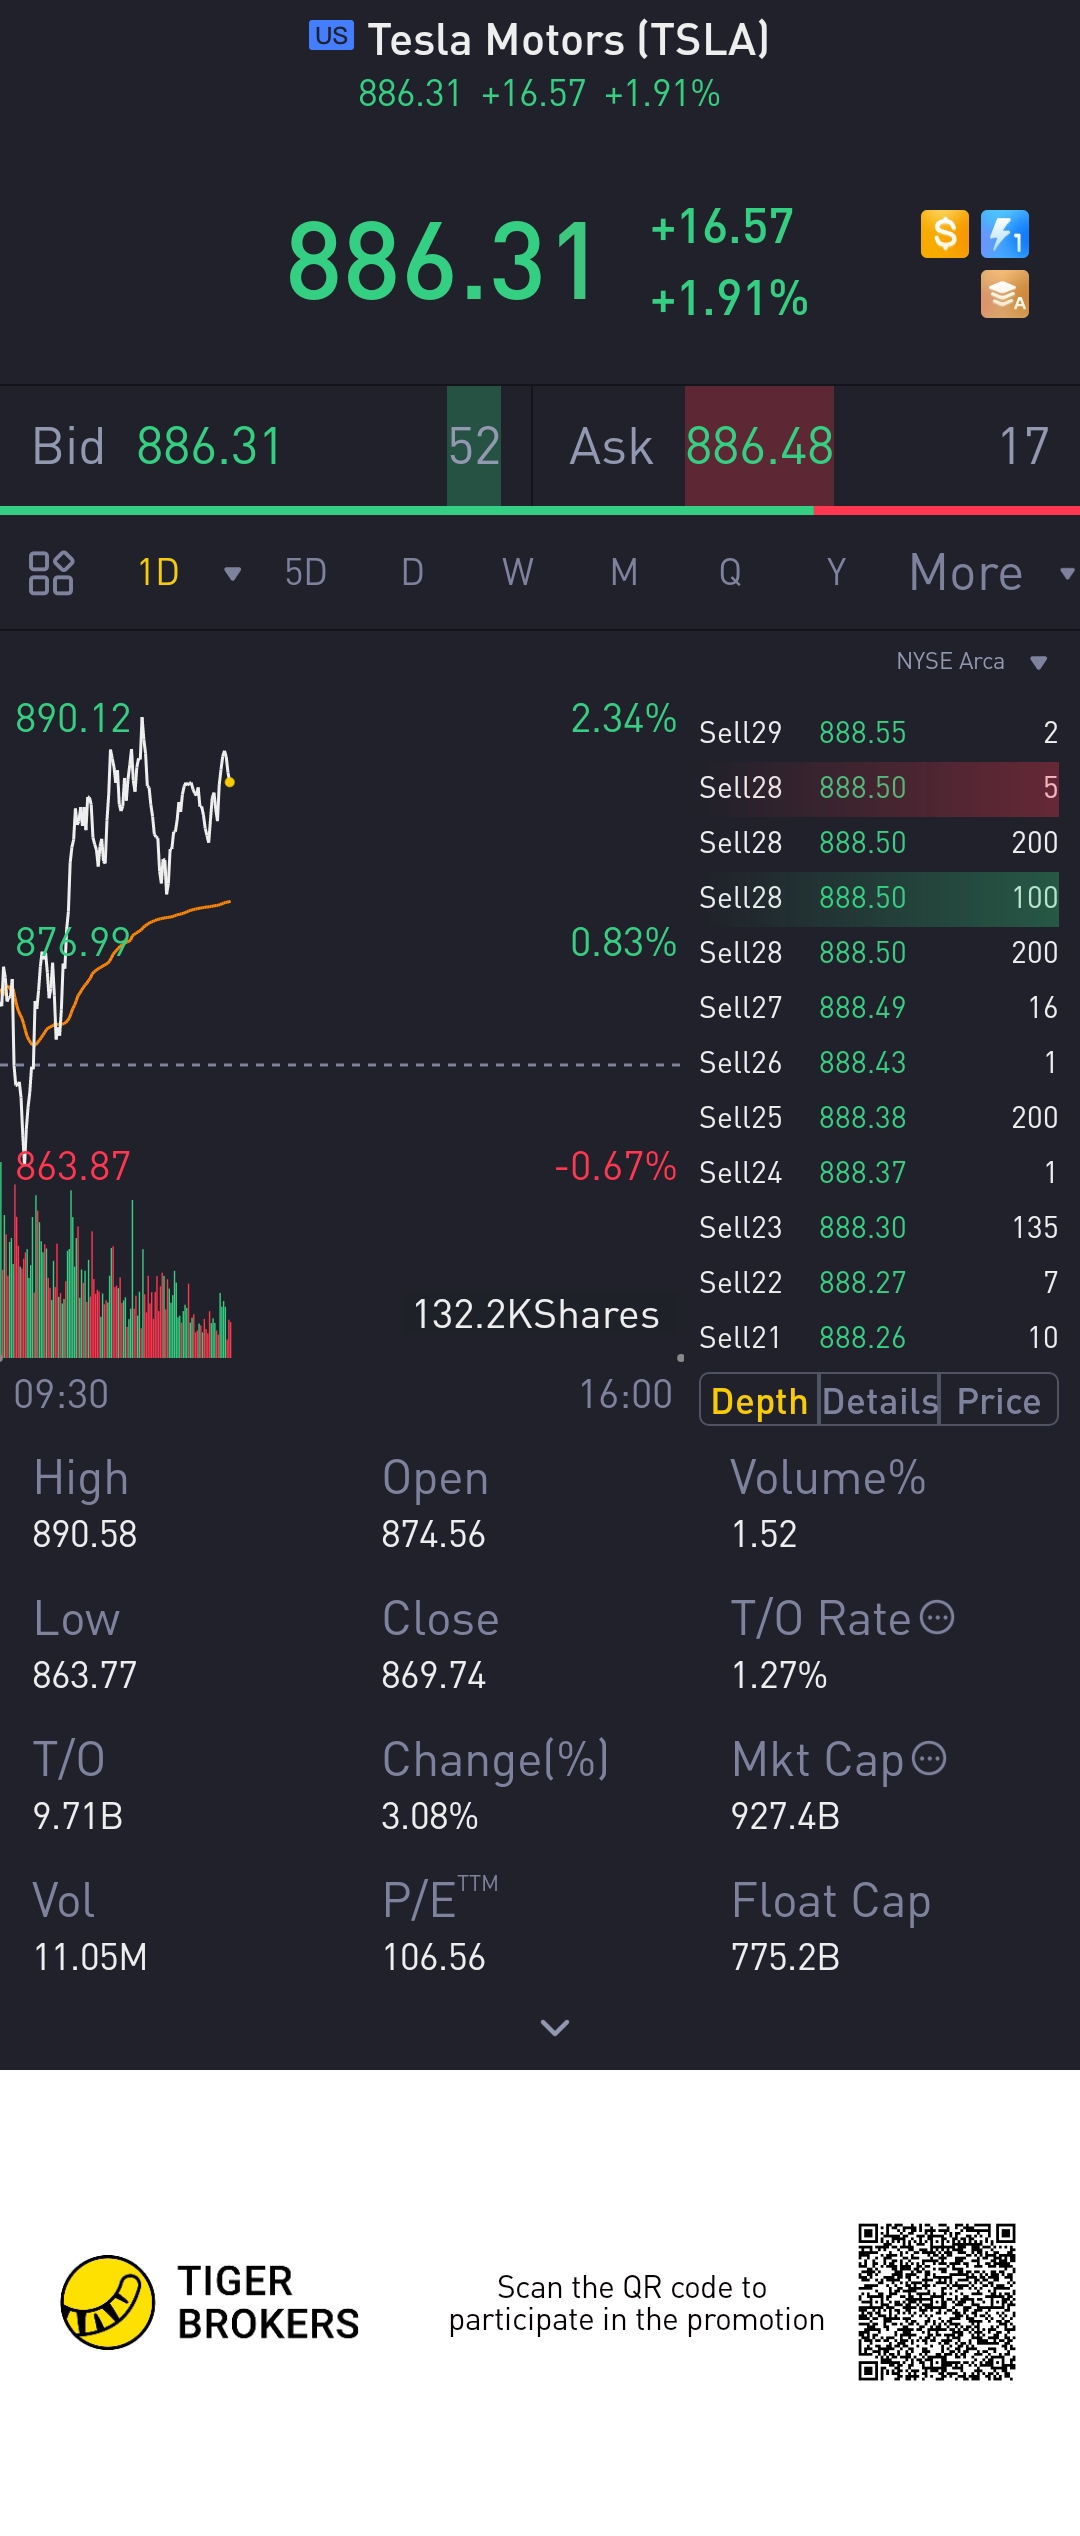Tap the T/O Rate info icon
This screenshot has height=2536, width=1080.
[937, 1617]
